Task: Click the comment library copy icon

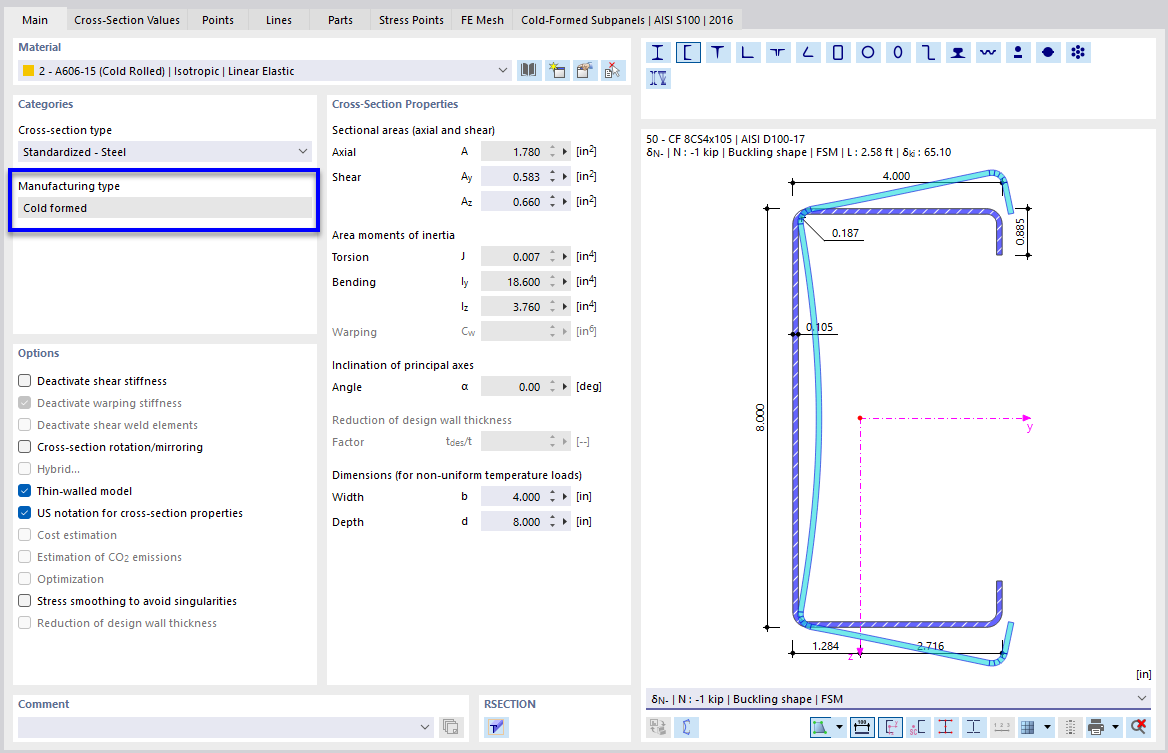Action: point(451,727)
